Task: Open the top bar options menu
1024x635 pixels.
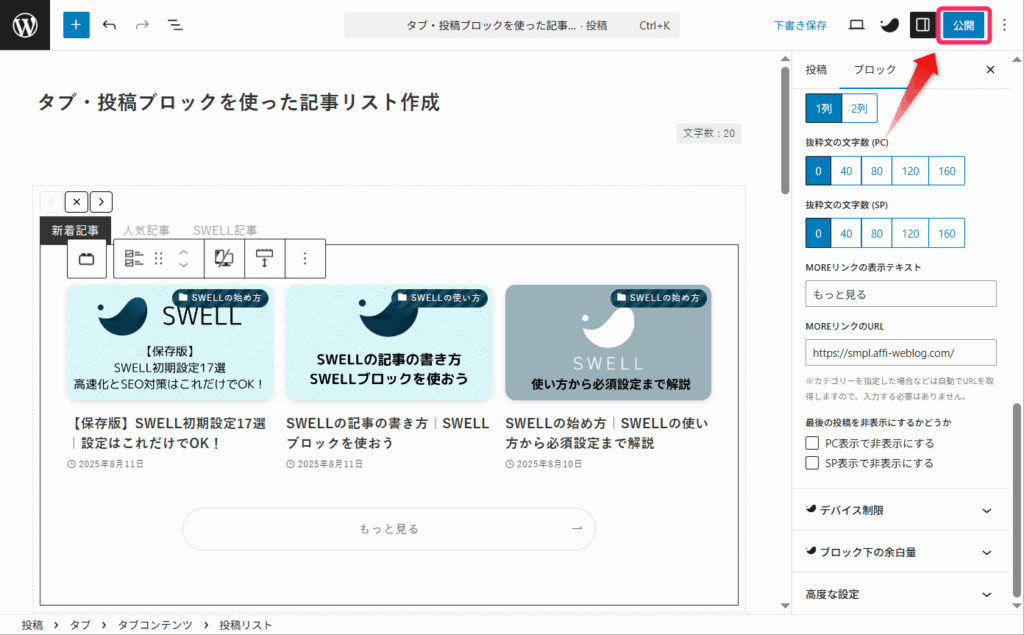Action: pos(1004,25)
